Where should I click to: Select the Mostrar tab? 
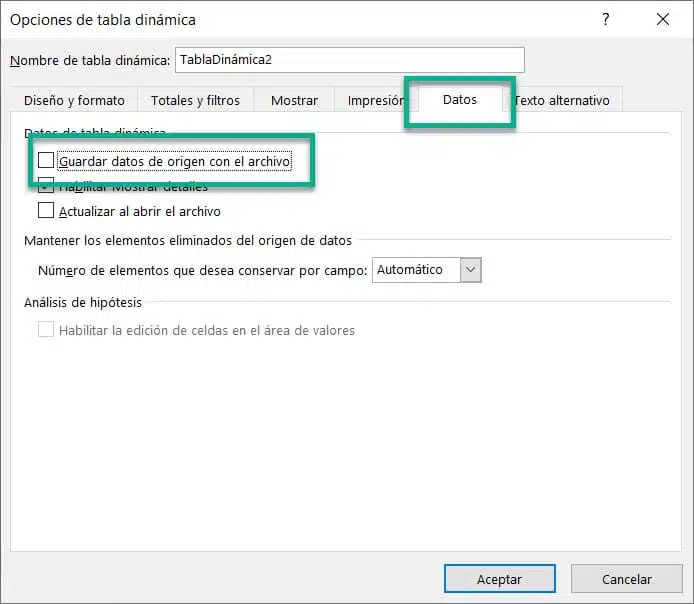294,100
